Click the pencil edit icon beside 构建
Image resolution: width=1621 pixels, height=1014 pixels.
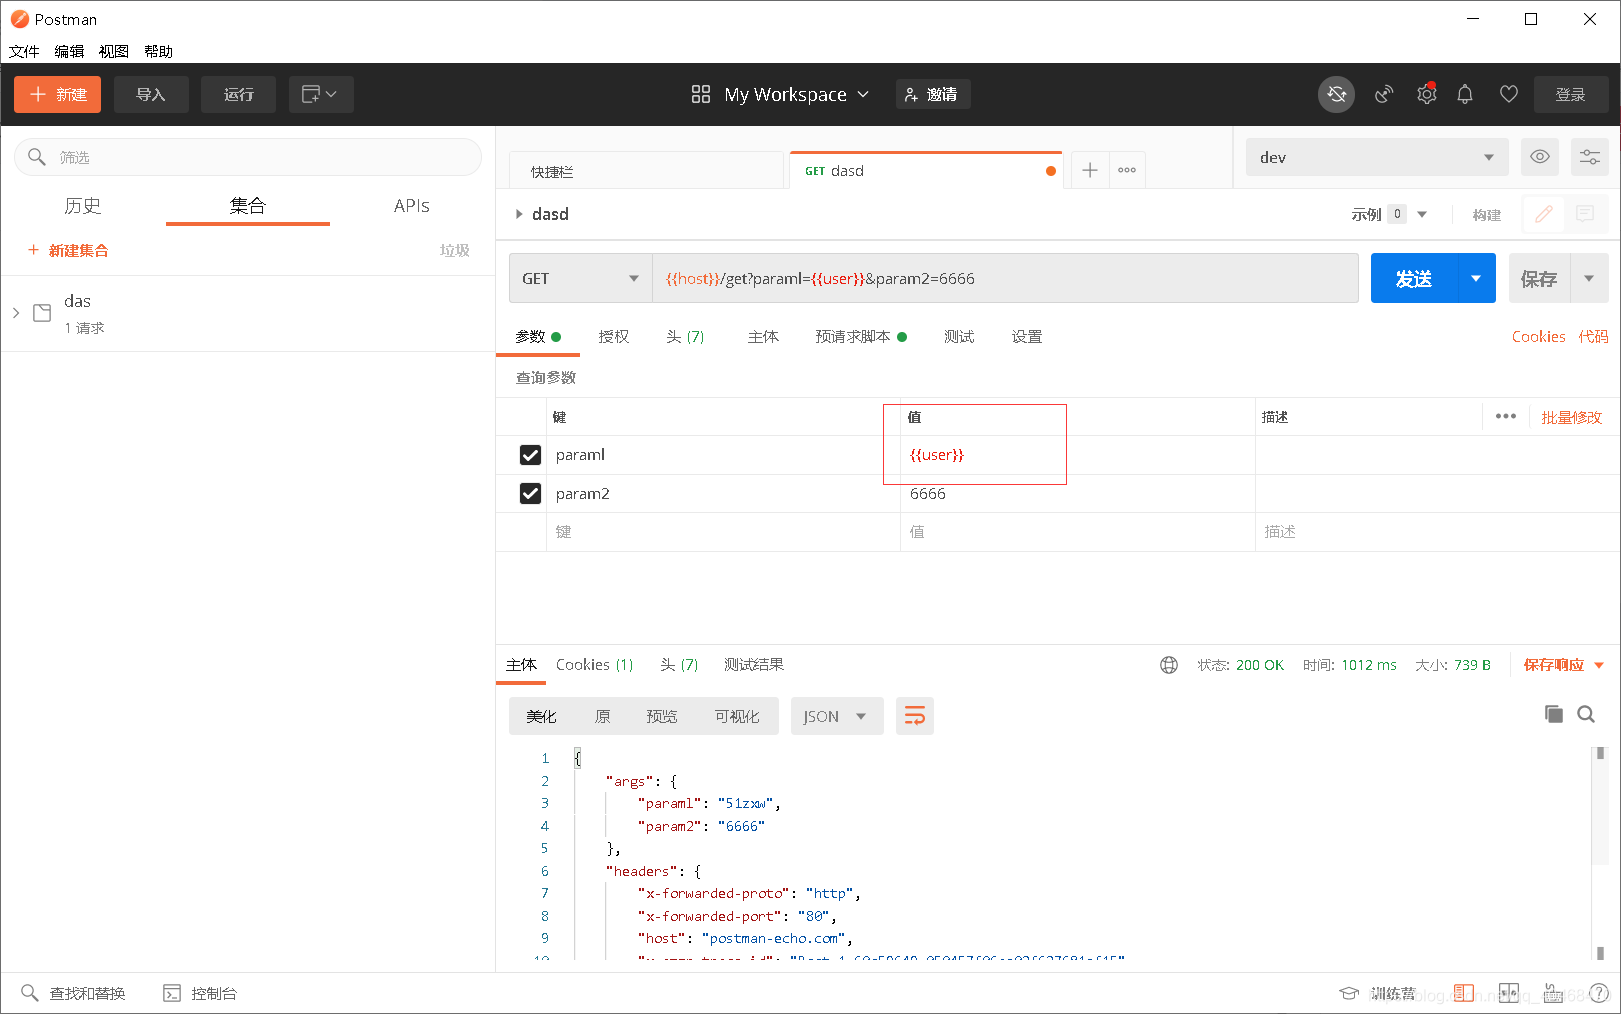point(1544,214)
